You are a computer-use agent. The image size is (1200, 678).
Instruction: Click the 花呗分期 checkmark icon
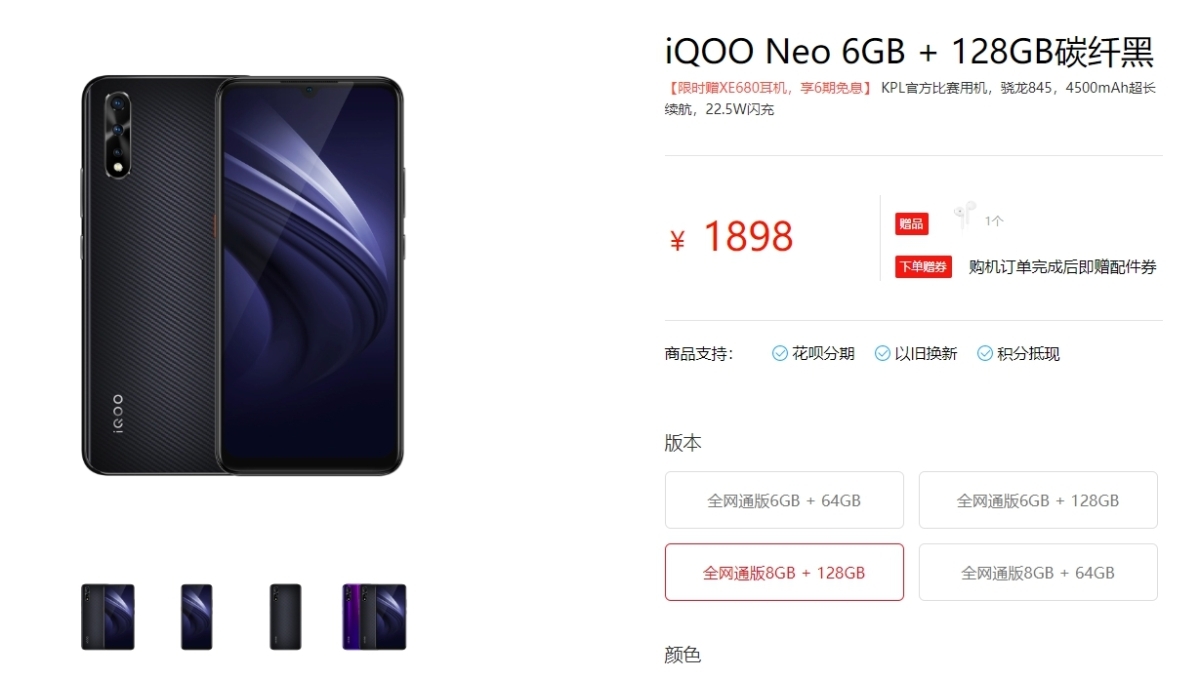coord(780,353)
